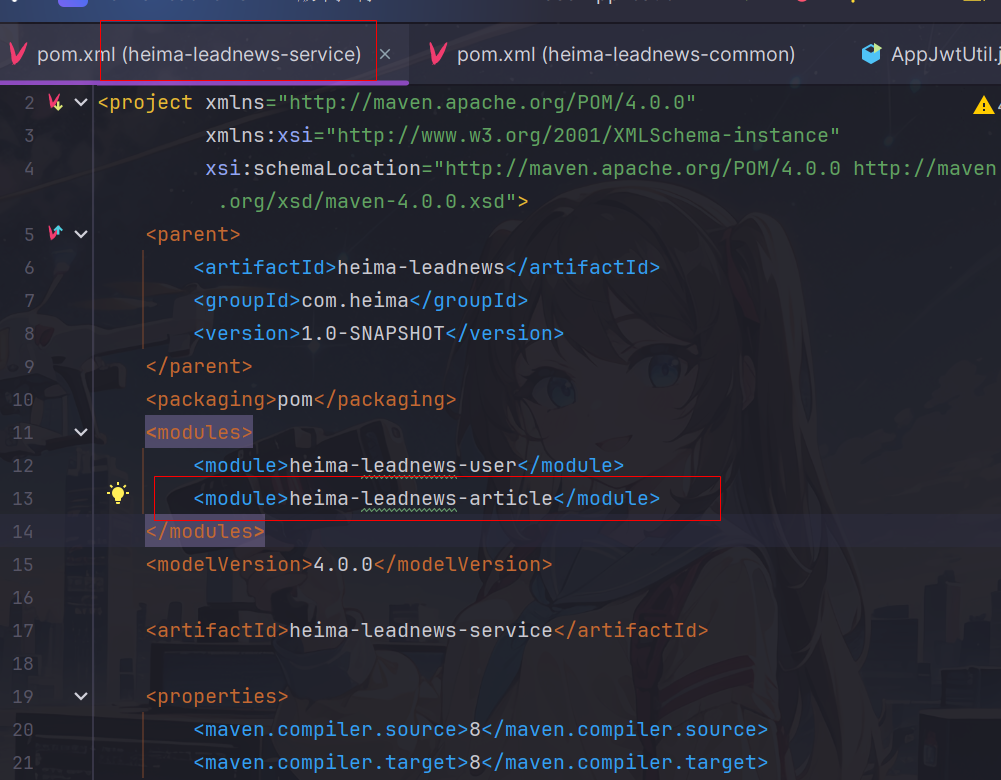Click line number 17 in the gutter
The image size is (1001, 780).
(x=22, y=631)
